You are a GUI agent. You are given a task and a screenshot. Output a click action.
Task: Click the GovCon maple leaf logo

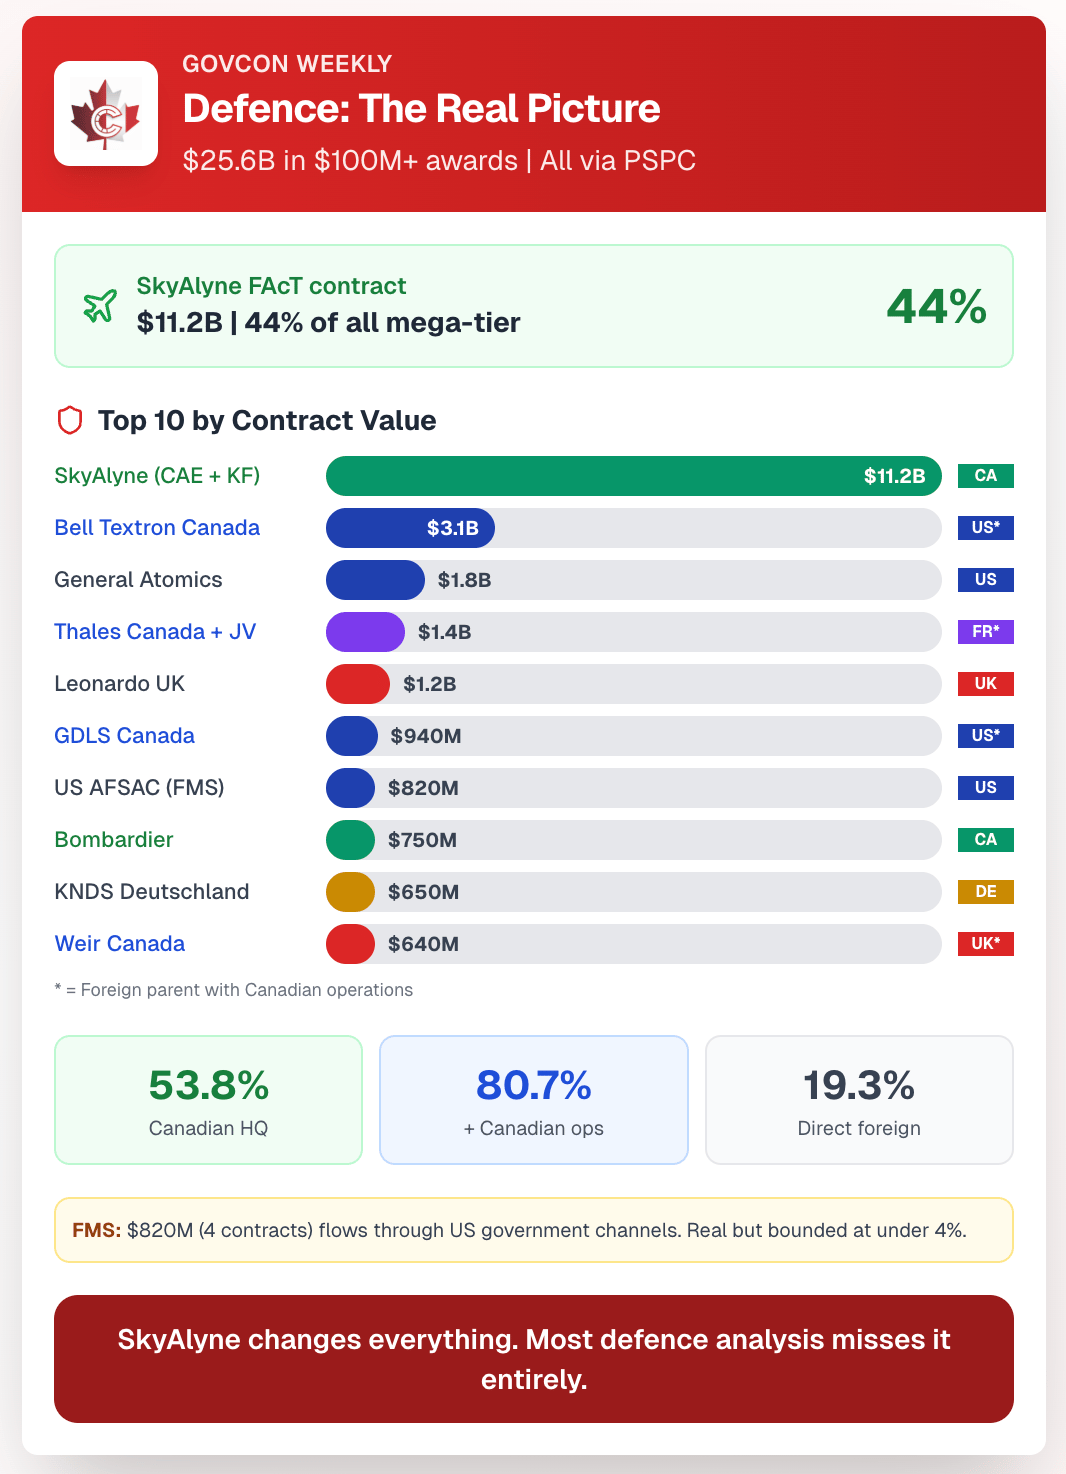coord(106,114)
